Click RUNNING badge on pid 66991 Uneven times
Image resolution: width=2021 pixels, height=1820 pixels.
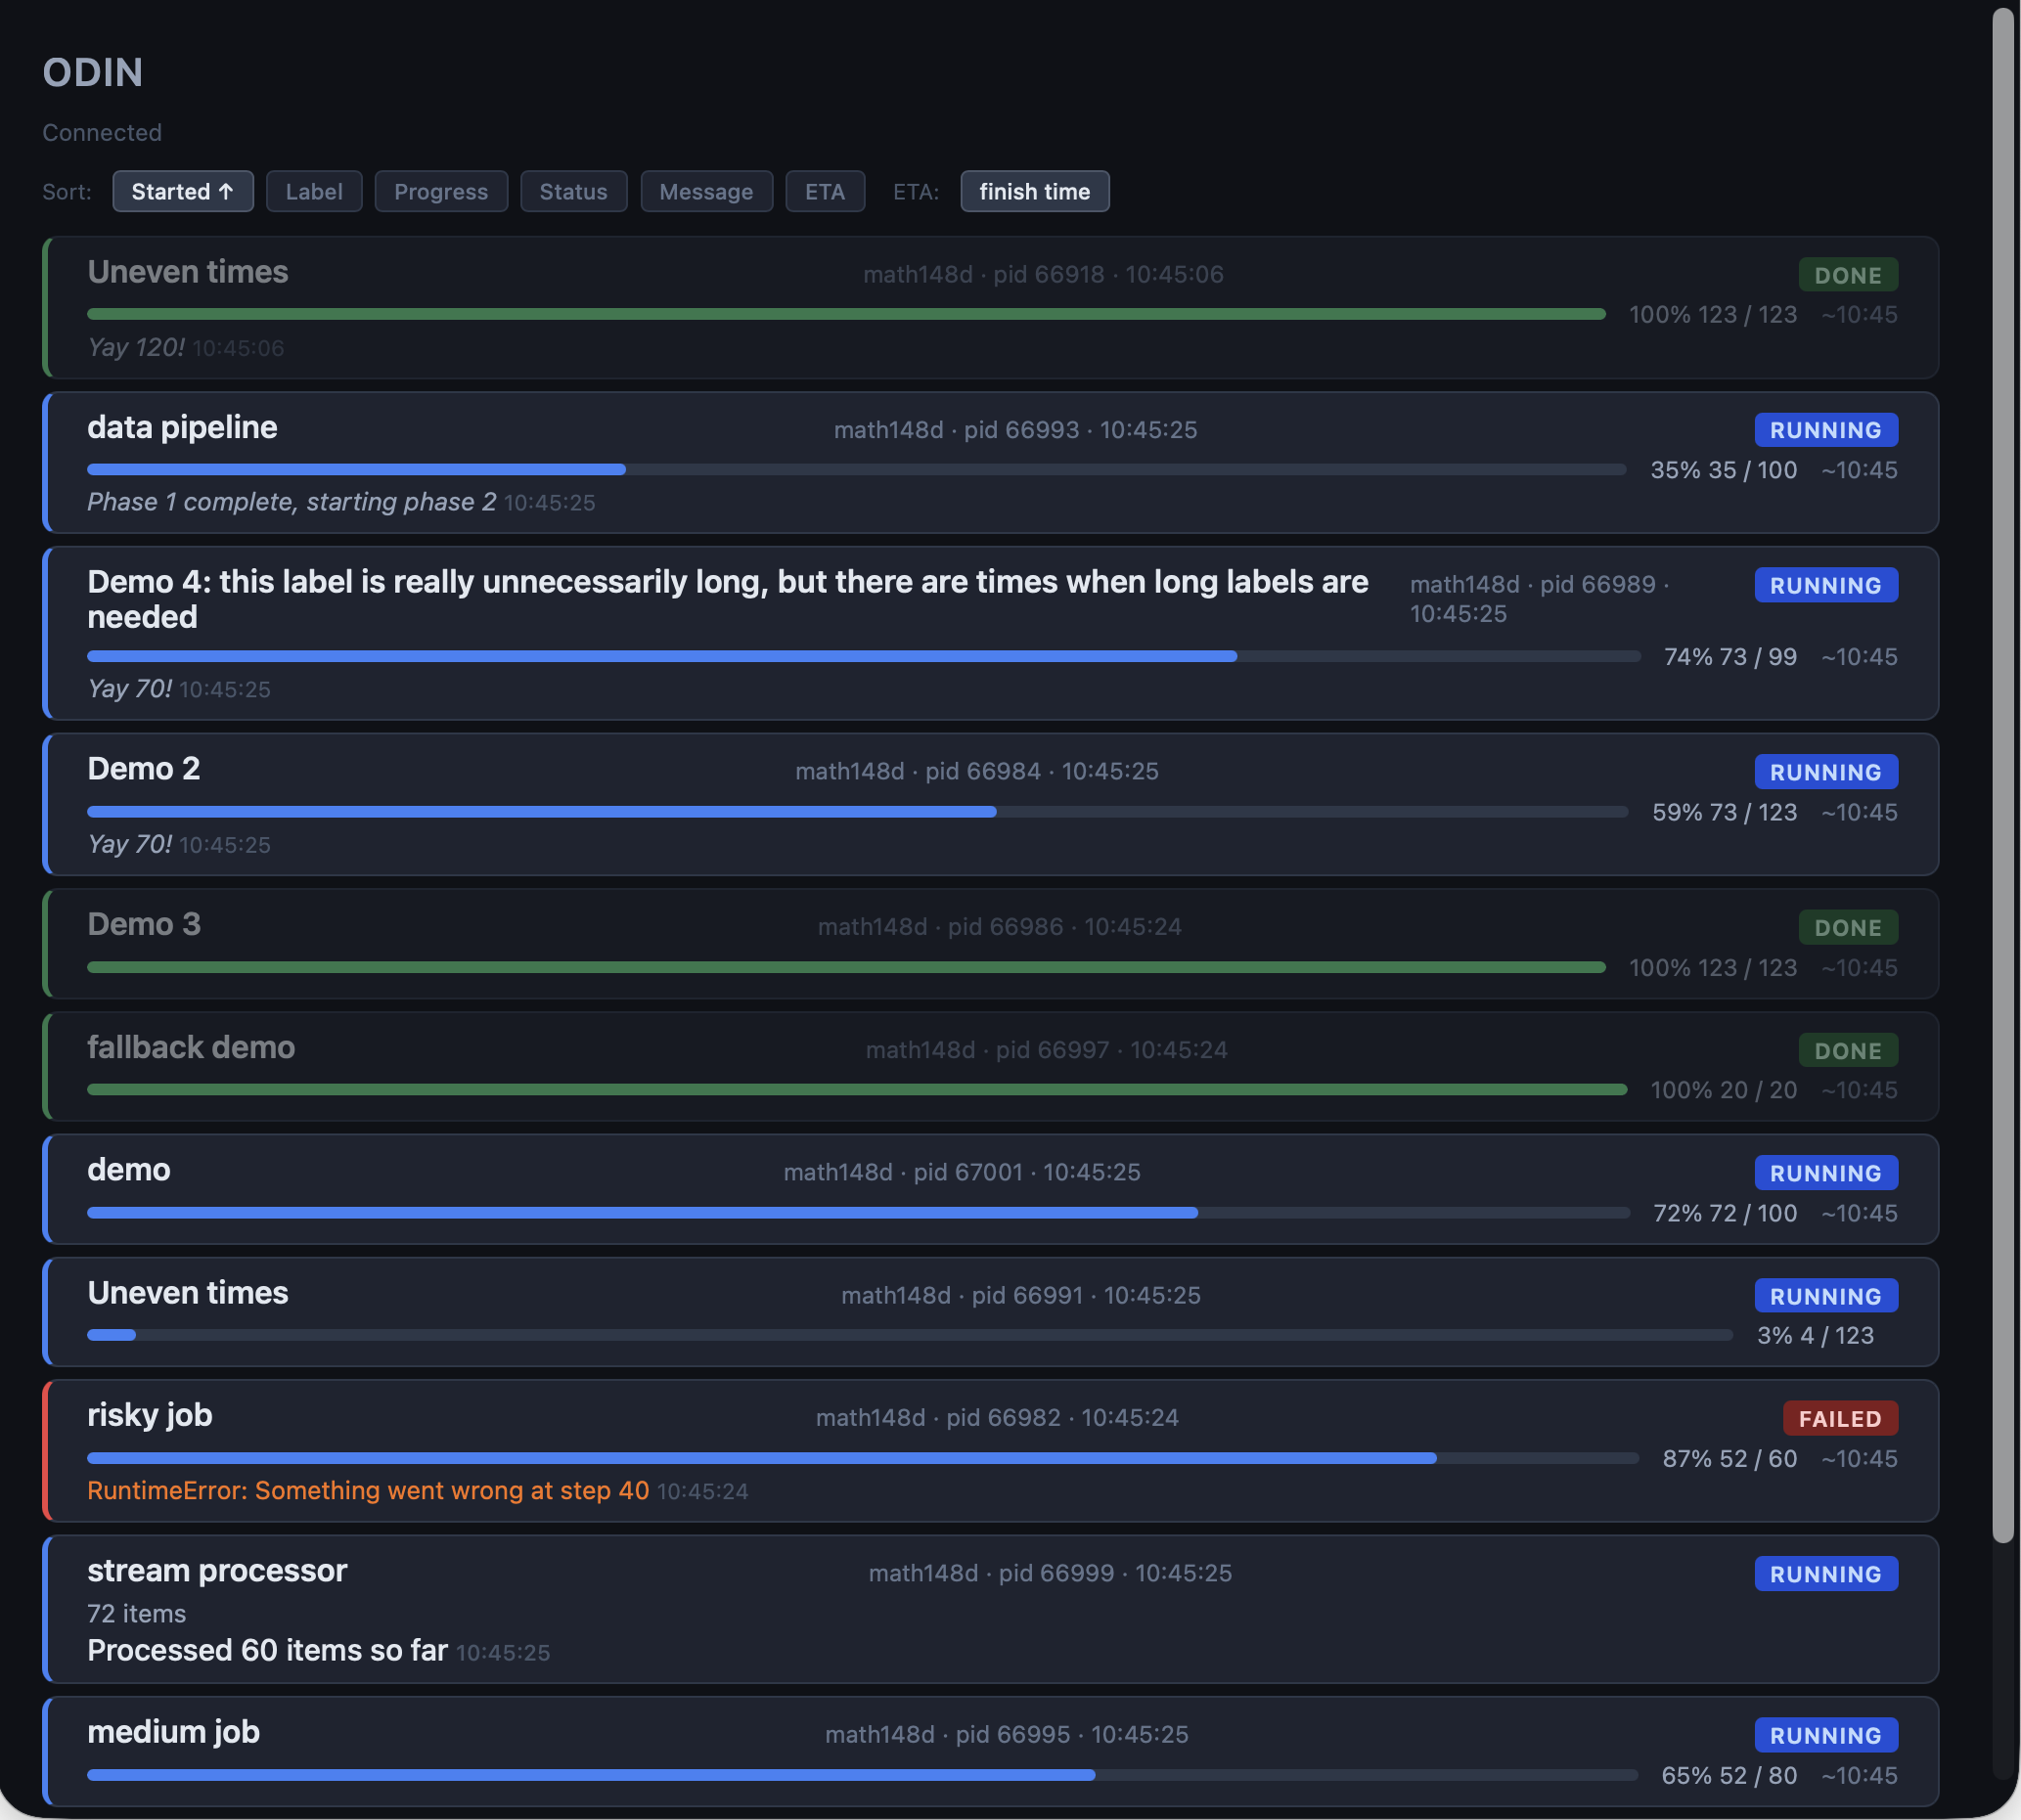1826,1296
